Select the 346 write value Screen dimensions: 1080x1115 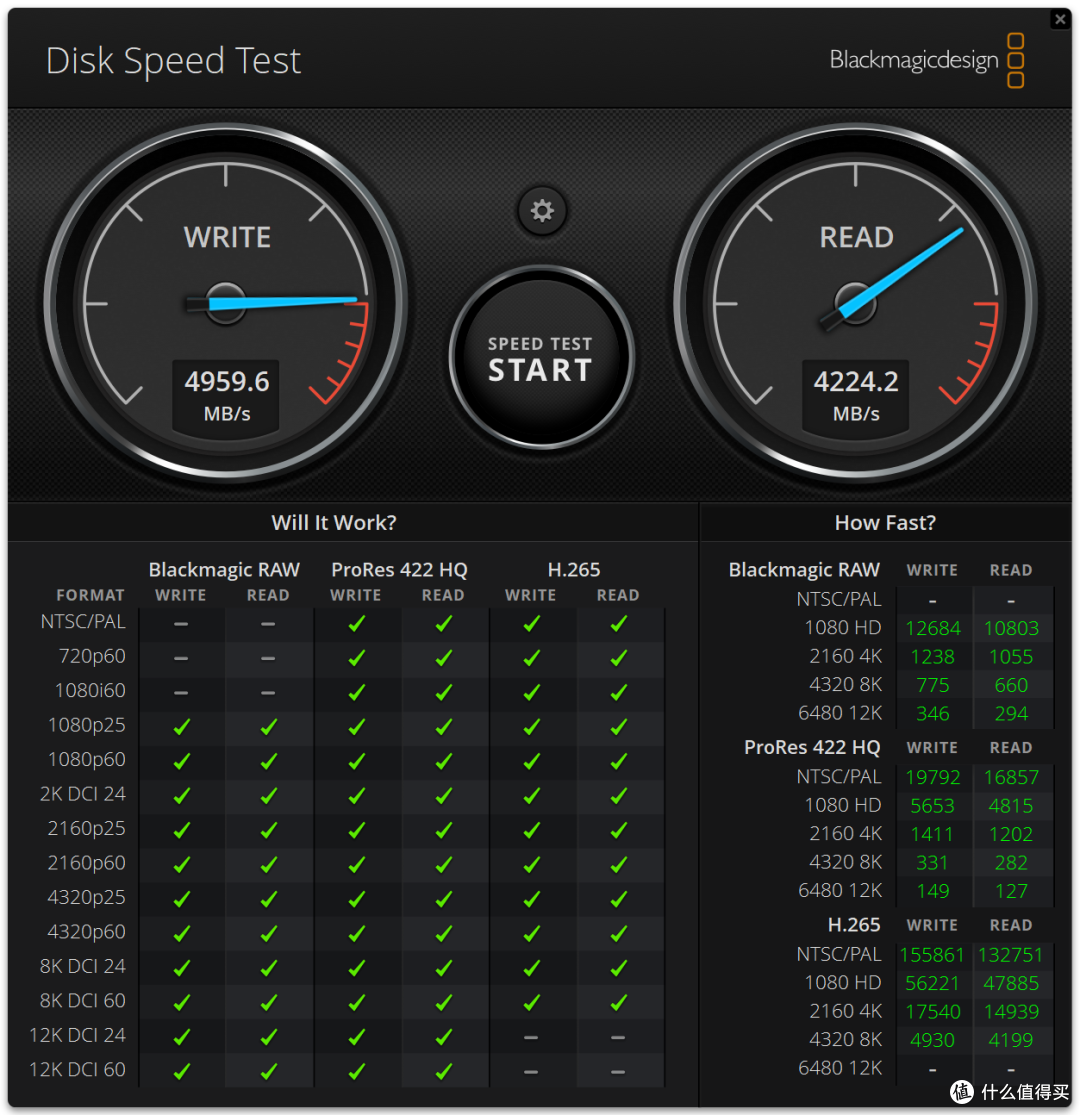933,714
